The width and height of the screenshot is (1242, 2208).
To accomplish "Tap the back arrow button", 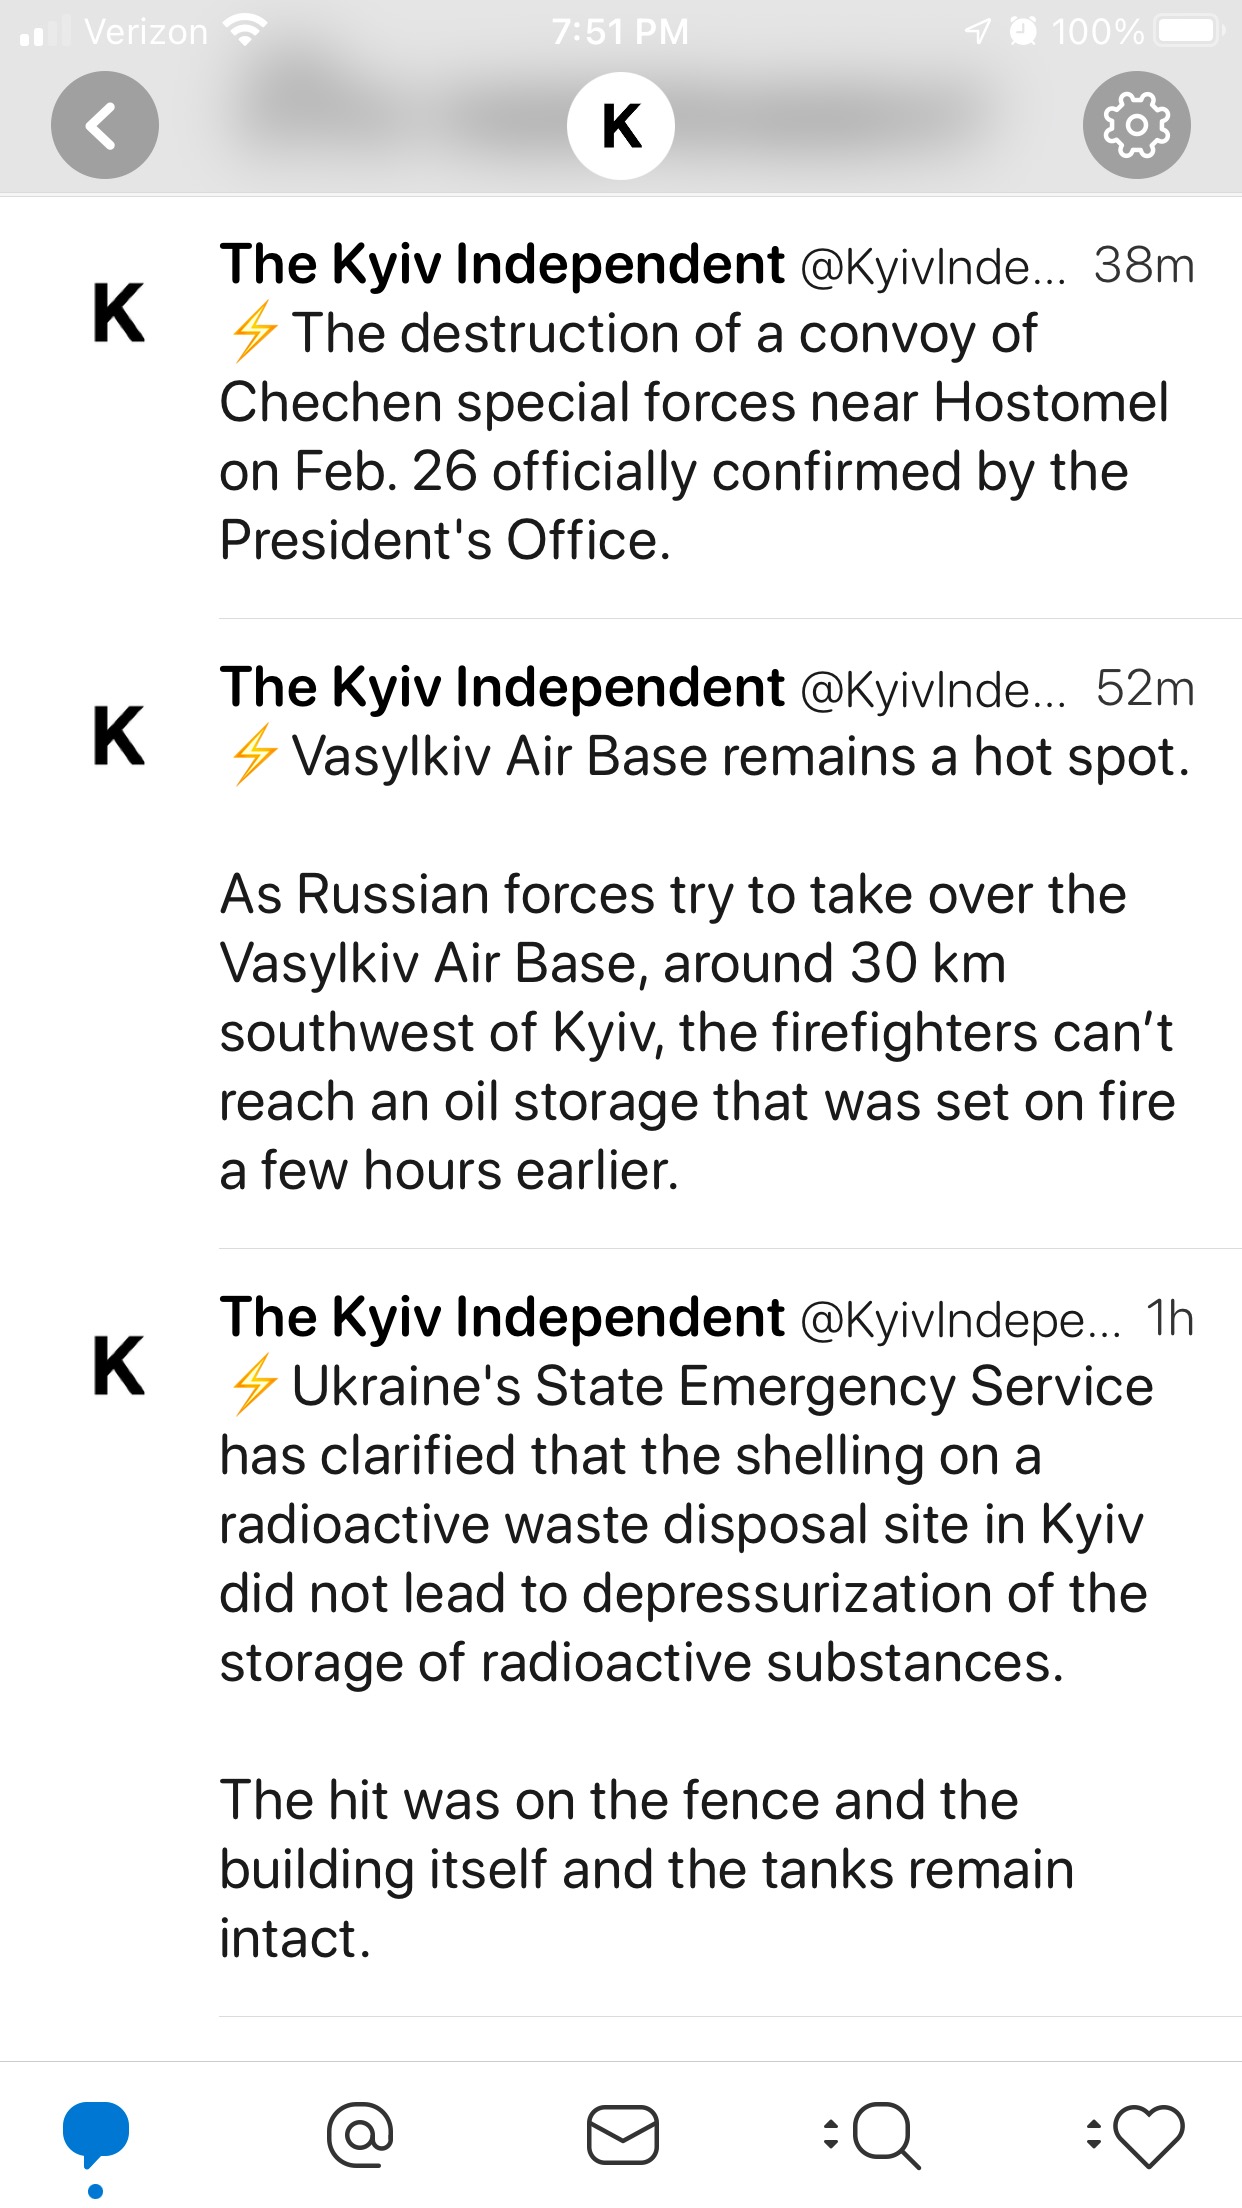I will 105,126.
